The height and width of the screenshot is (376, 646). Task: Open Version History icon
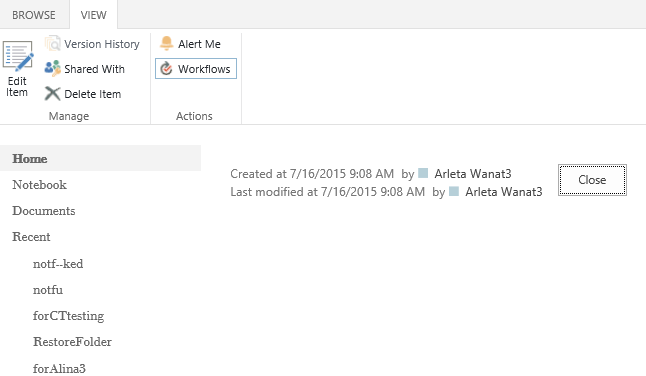(x=52, y=44)
